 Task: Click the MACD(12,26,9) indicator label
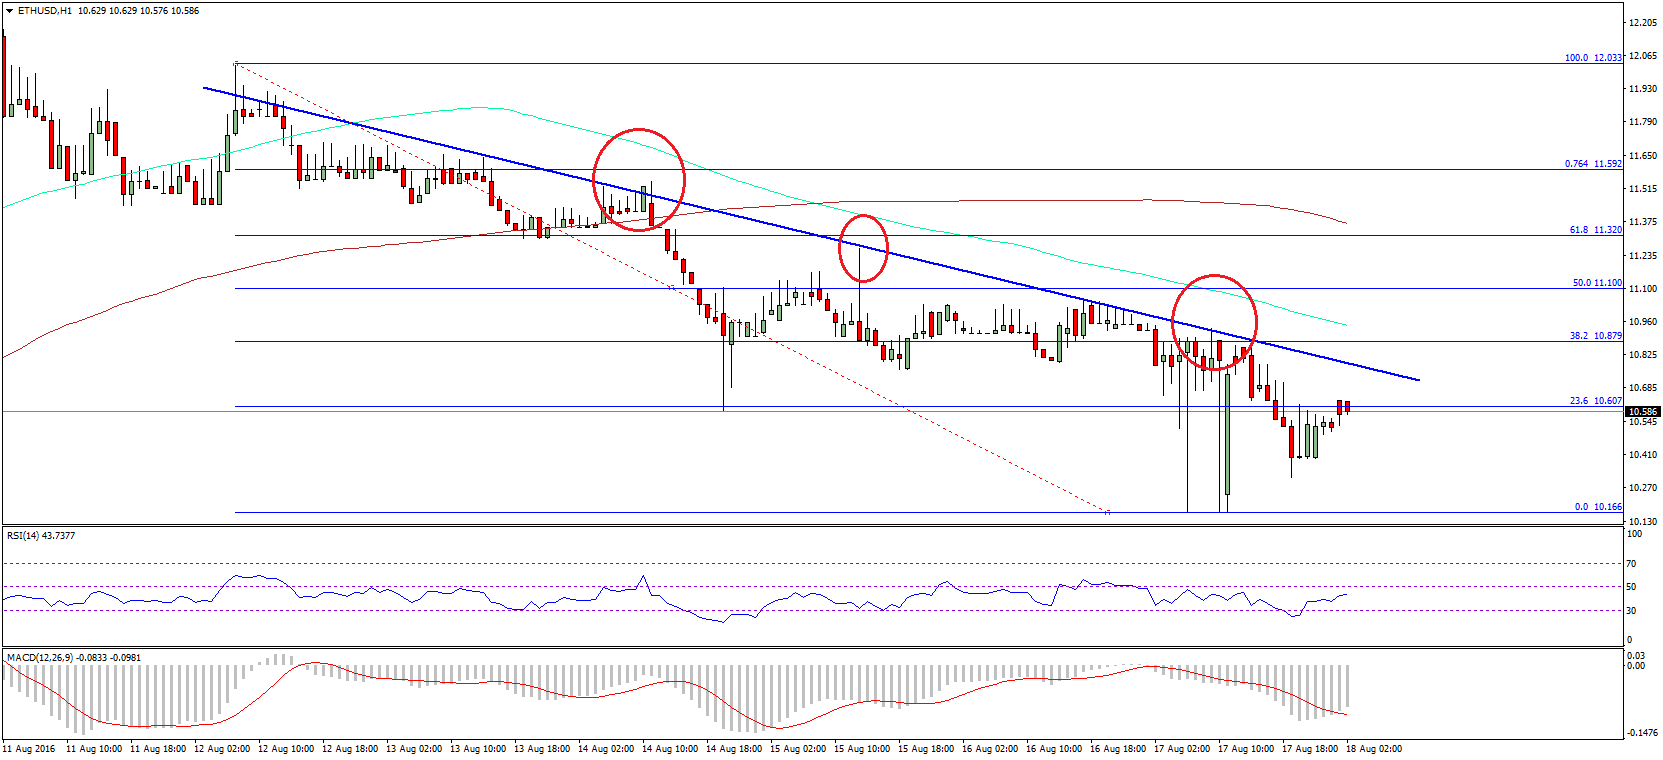click(x=73, y=658)
